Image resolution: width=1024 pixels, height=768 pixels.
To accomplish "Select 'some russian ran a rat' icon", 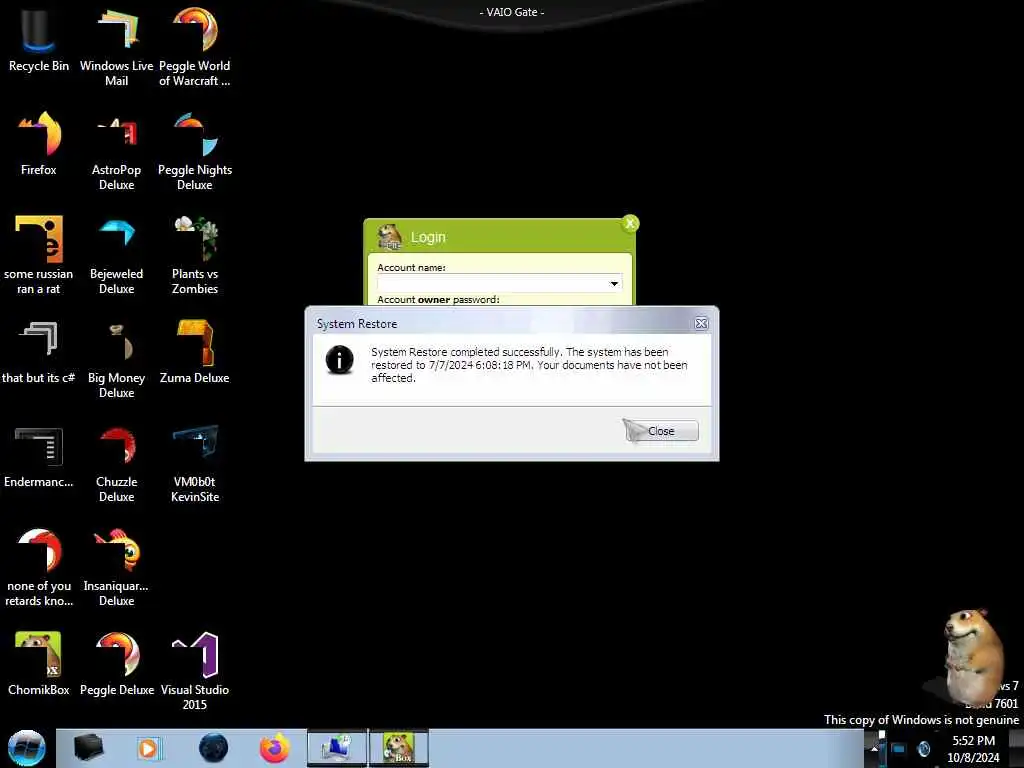I will [x=39, y=255].
